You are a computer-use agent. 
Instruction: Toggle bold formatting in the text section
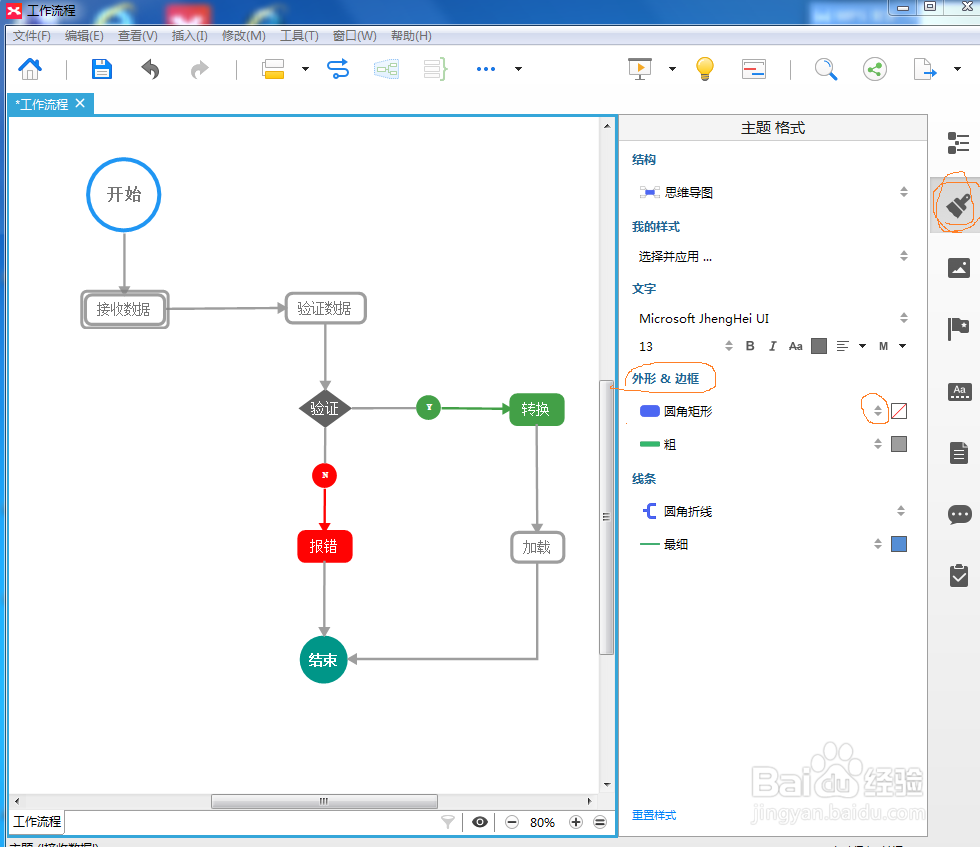[749, 346]
